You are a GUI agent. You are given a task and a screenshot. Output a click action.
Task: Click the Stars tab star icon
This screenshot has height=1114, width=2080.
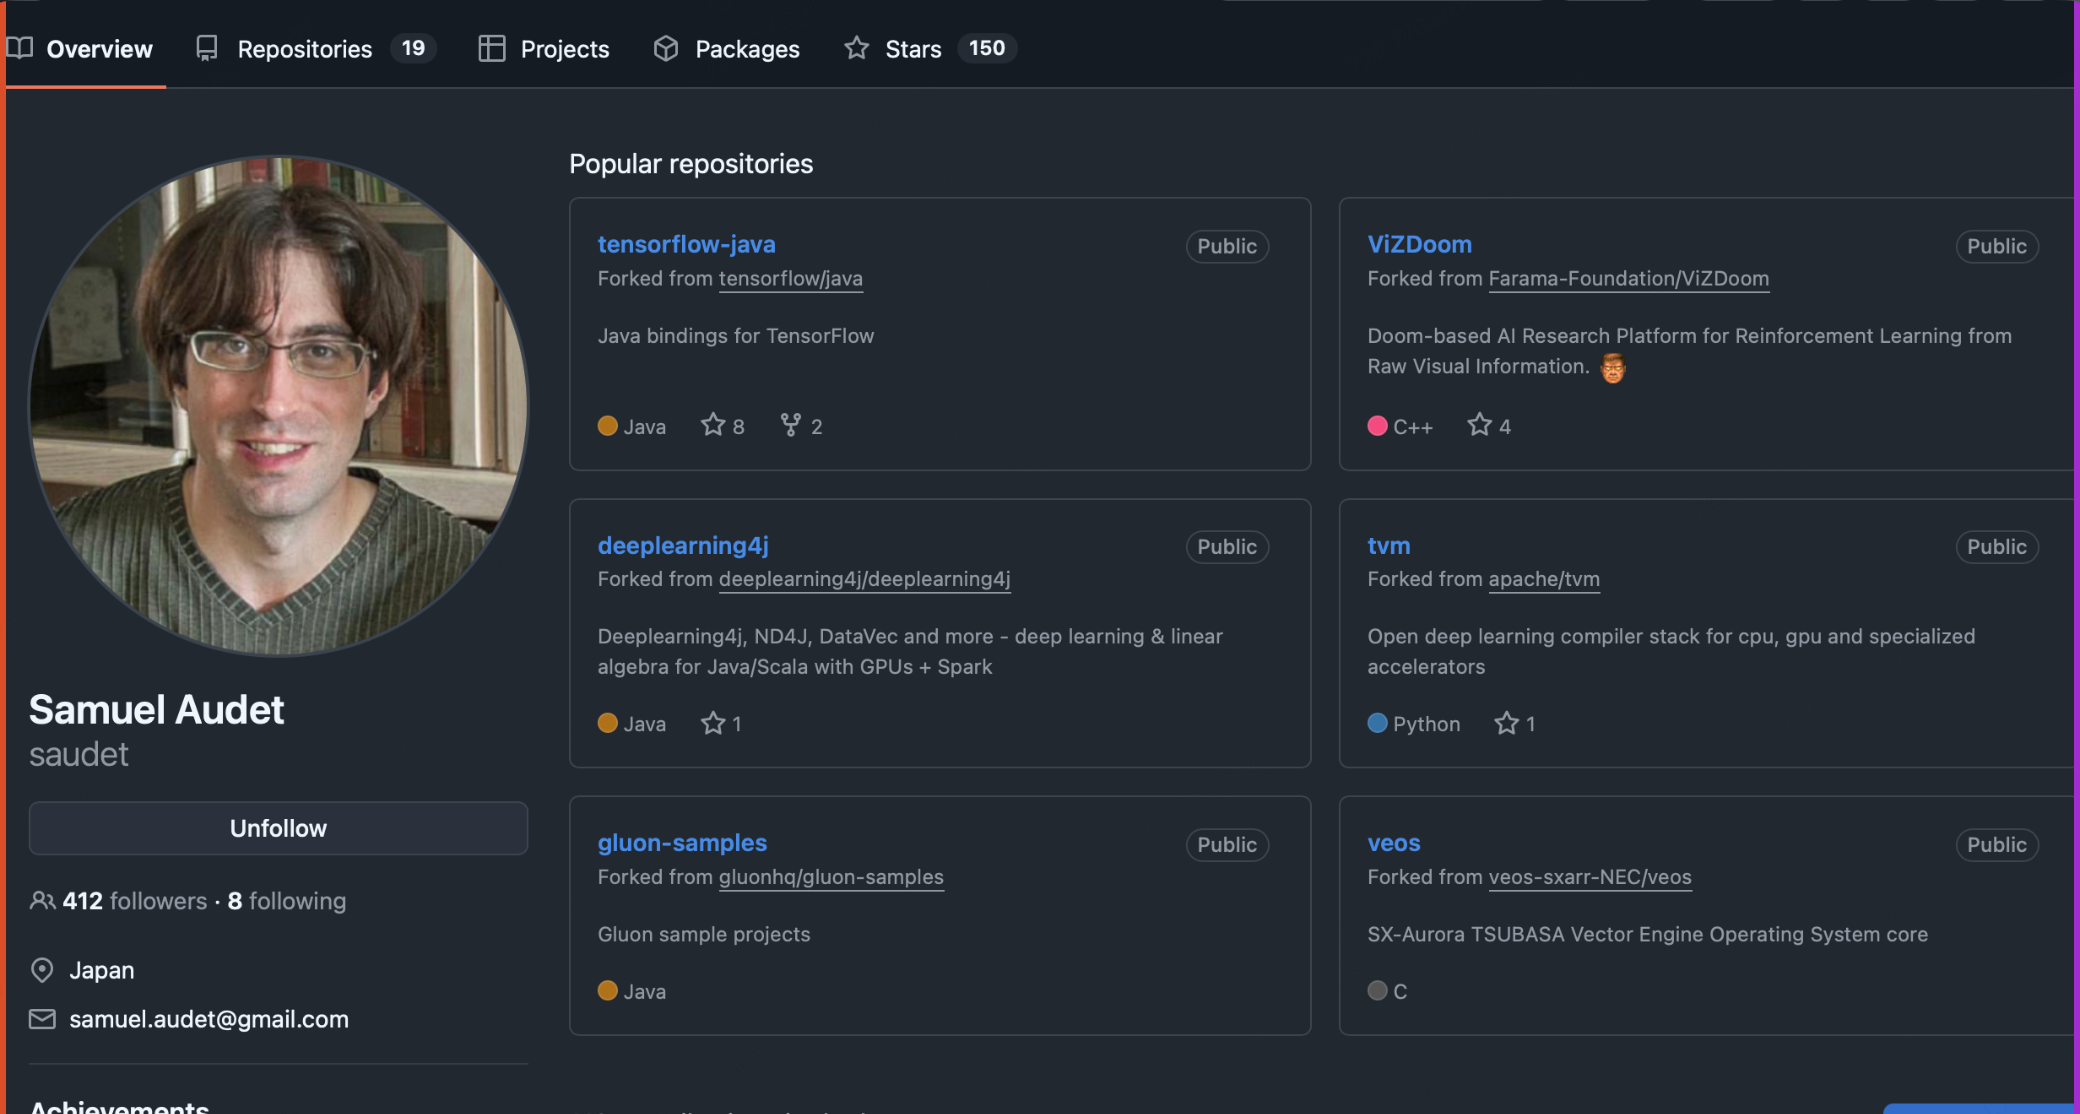click(857, 48)
